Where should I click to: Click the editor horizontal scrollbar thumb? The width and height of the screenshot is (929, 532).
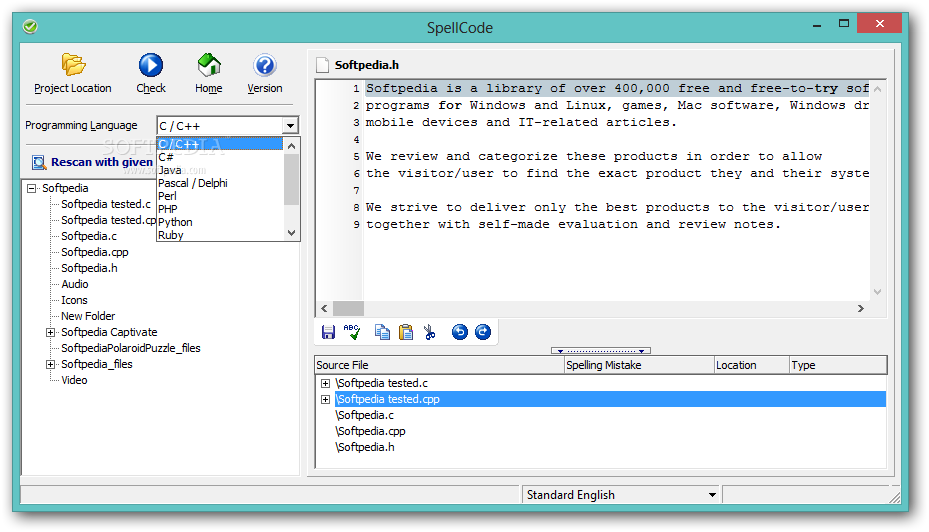pyautogui.click(x=348, y=309)
